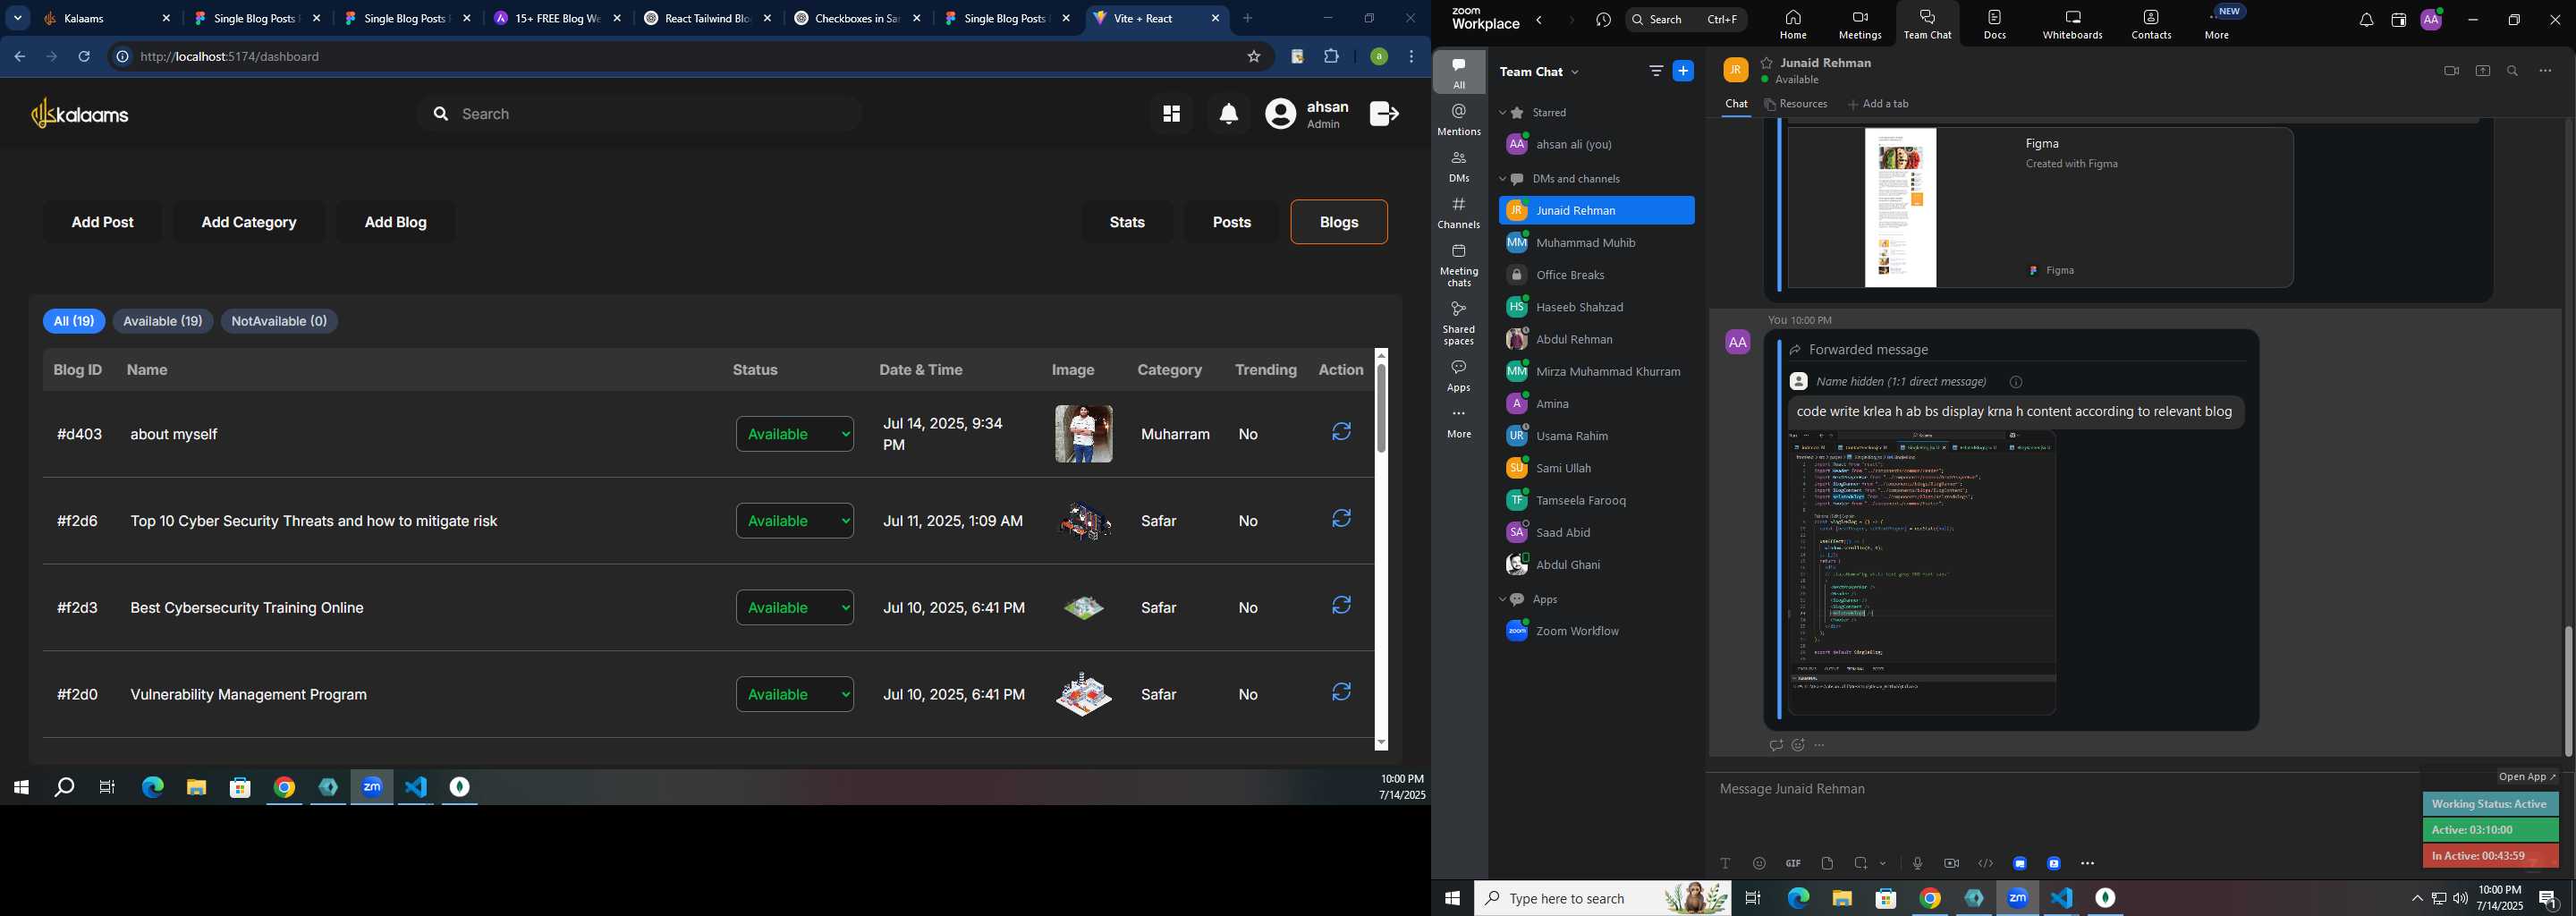
Task: Filter the Team Chat list
Action: point(1656,71)
